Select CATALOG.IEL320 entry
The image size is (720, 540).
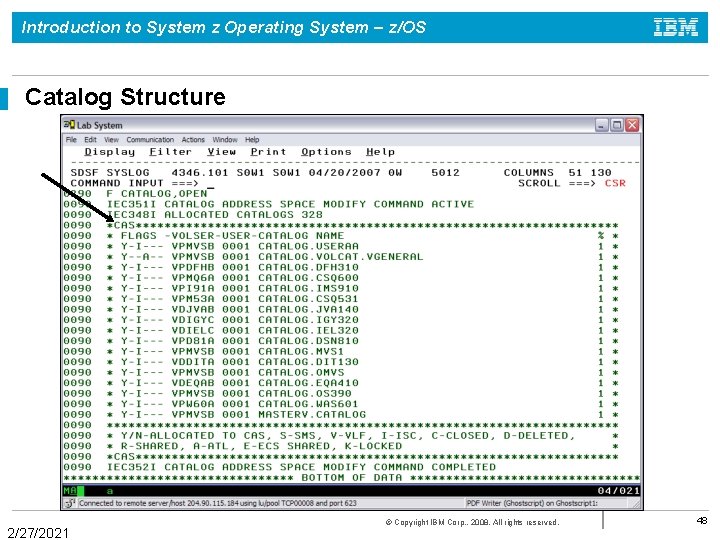click(x=308, y=331)
